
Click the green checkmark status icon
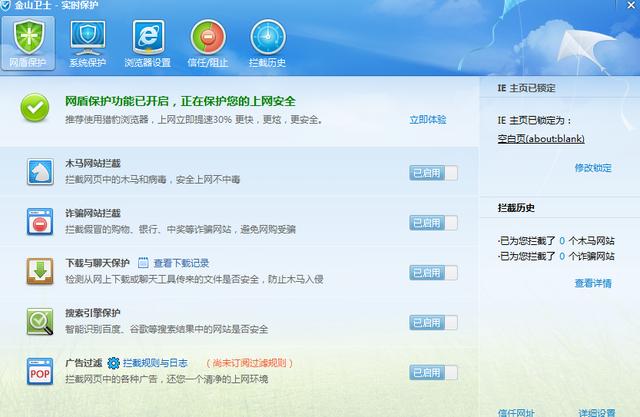tap(35, 108)
